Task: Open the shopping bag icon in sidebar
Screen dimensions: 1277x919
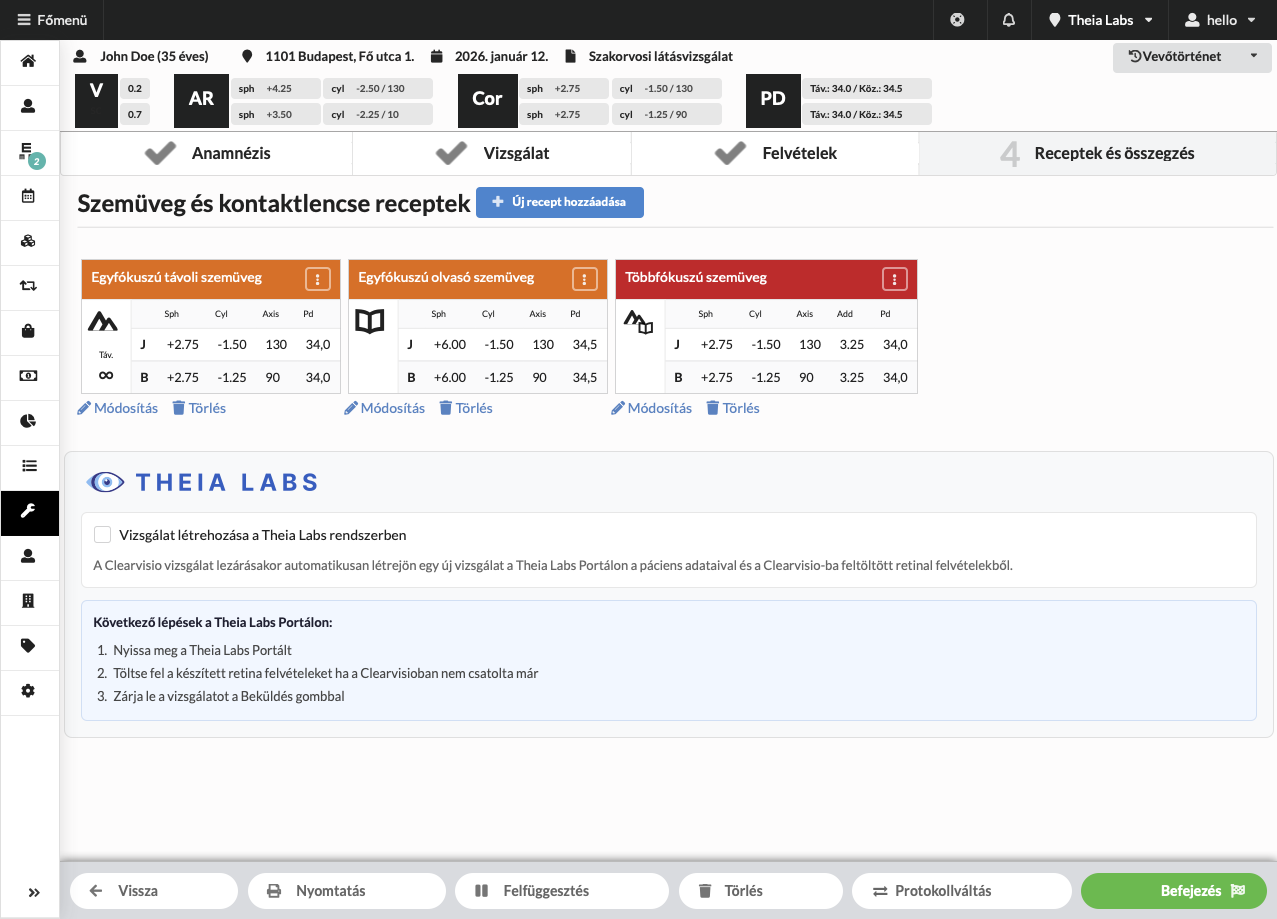Action: coord(29,332)
